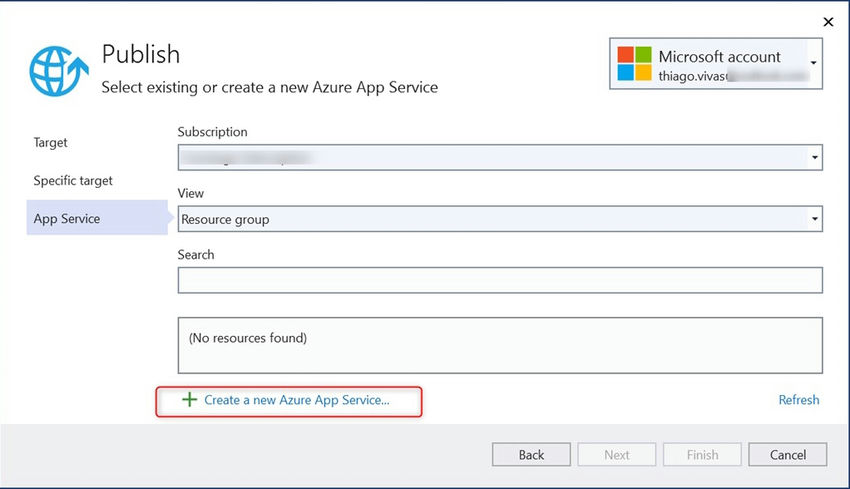850x489 pixels.
Task: Select the Target step
Action: pos(51,143)
